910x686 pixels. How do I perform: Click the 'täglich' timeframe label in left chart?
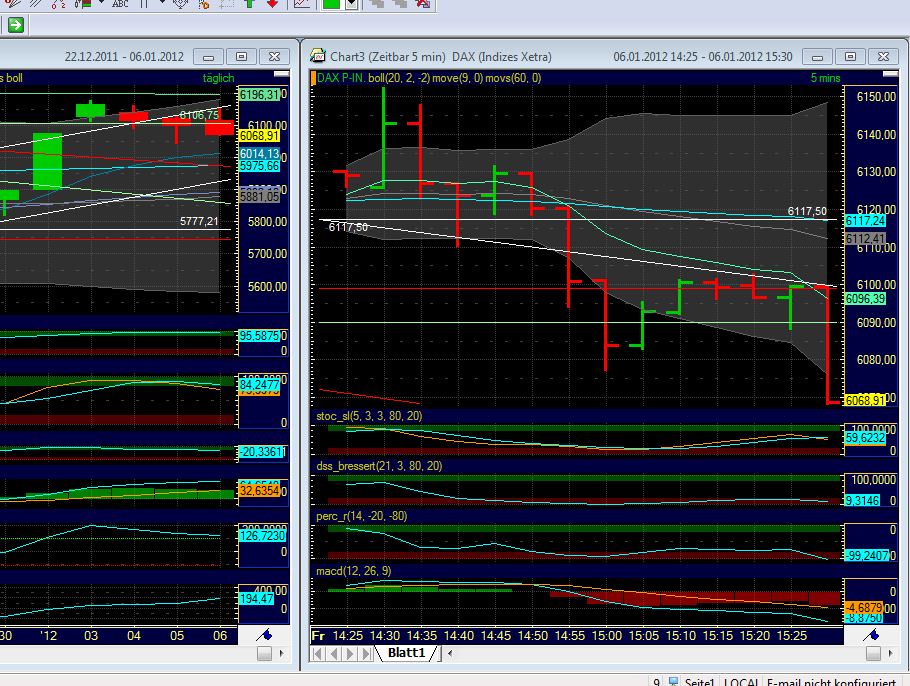[x=218, y=78]
